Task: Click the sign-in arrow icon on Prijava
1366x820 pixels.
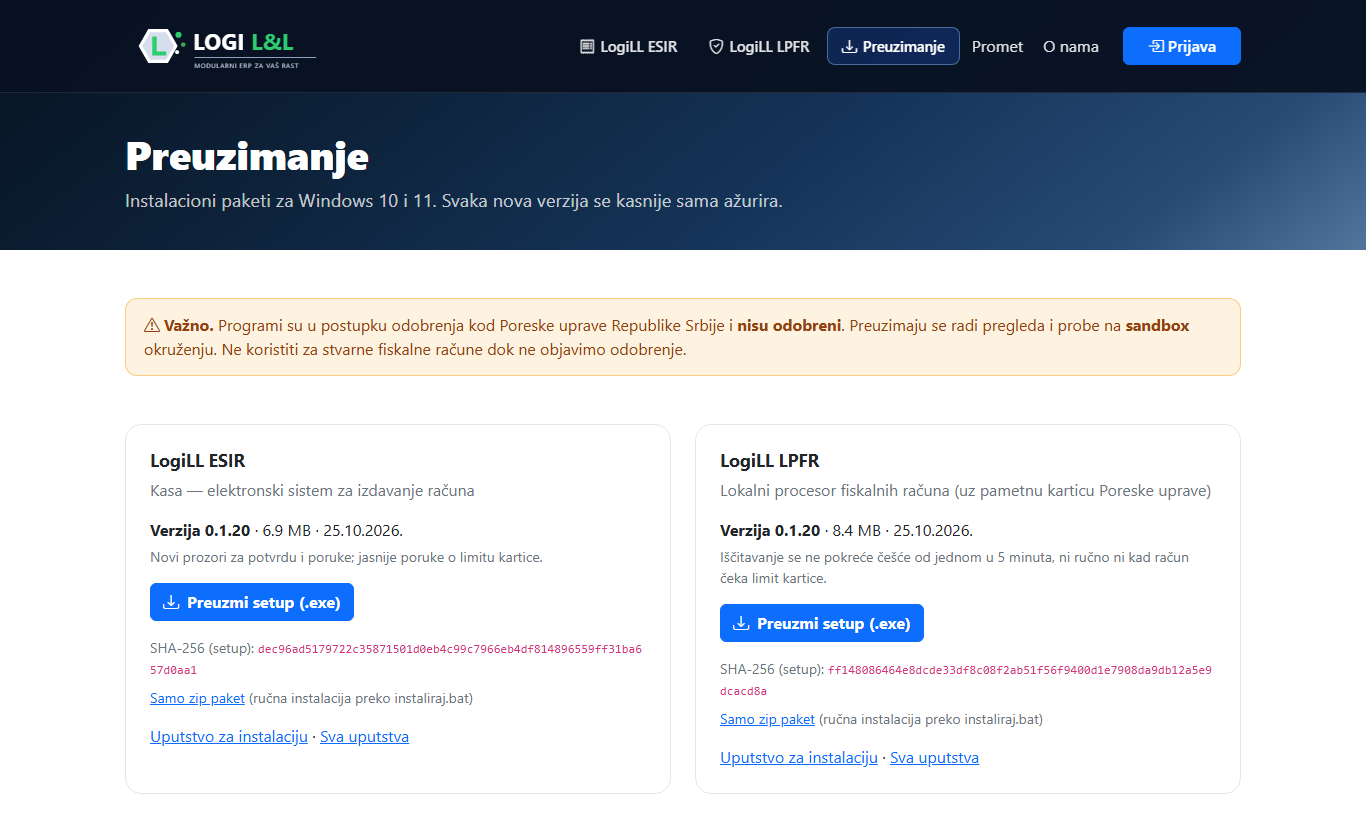Action: (x=1156, y=46)
